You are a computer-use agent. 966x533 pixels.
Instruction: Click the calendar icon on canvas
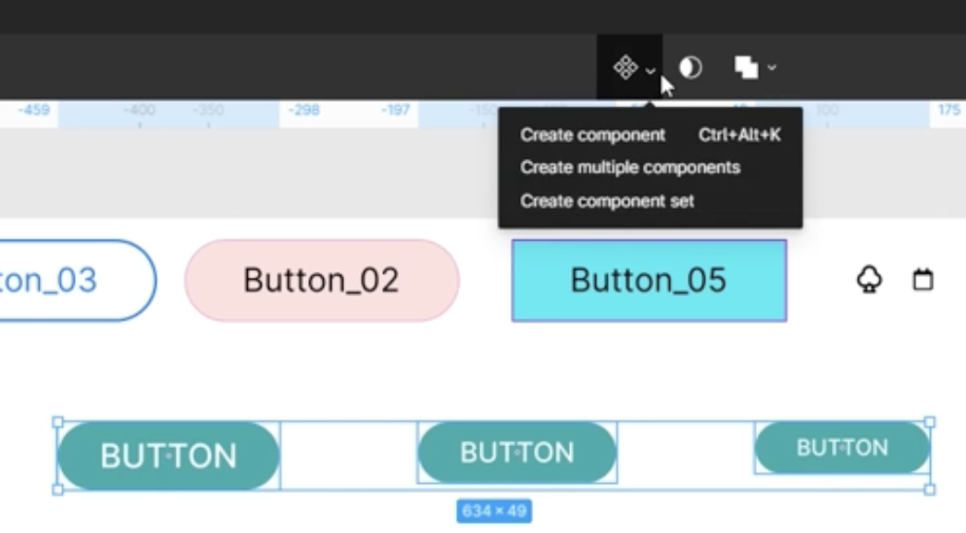pos(922,279)
